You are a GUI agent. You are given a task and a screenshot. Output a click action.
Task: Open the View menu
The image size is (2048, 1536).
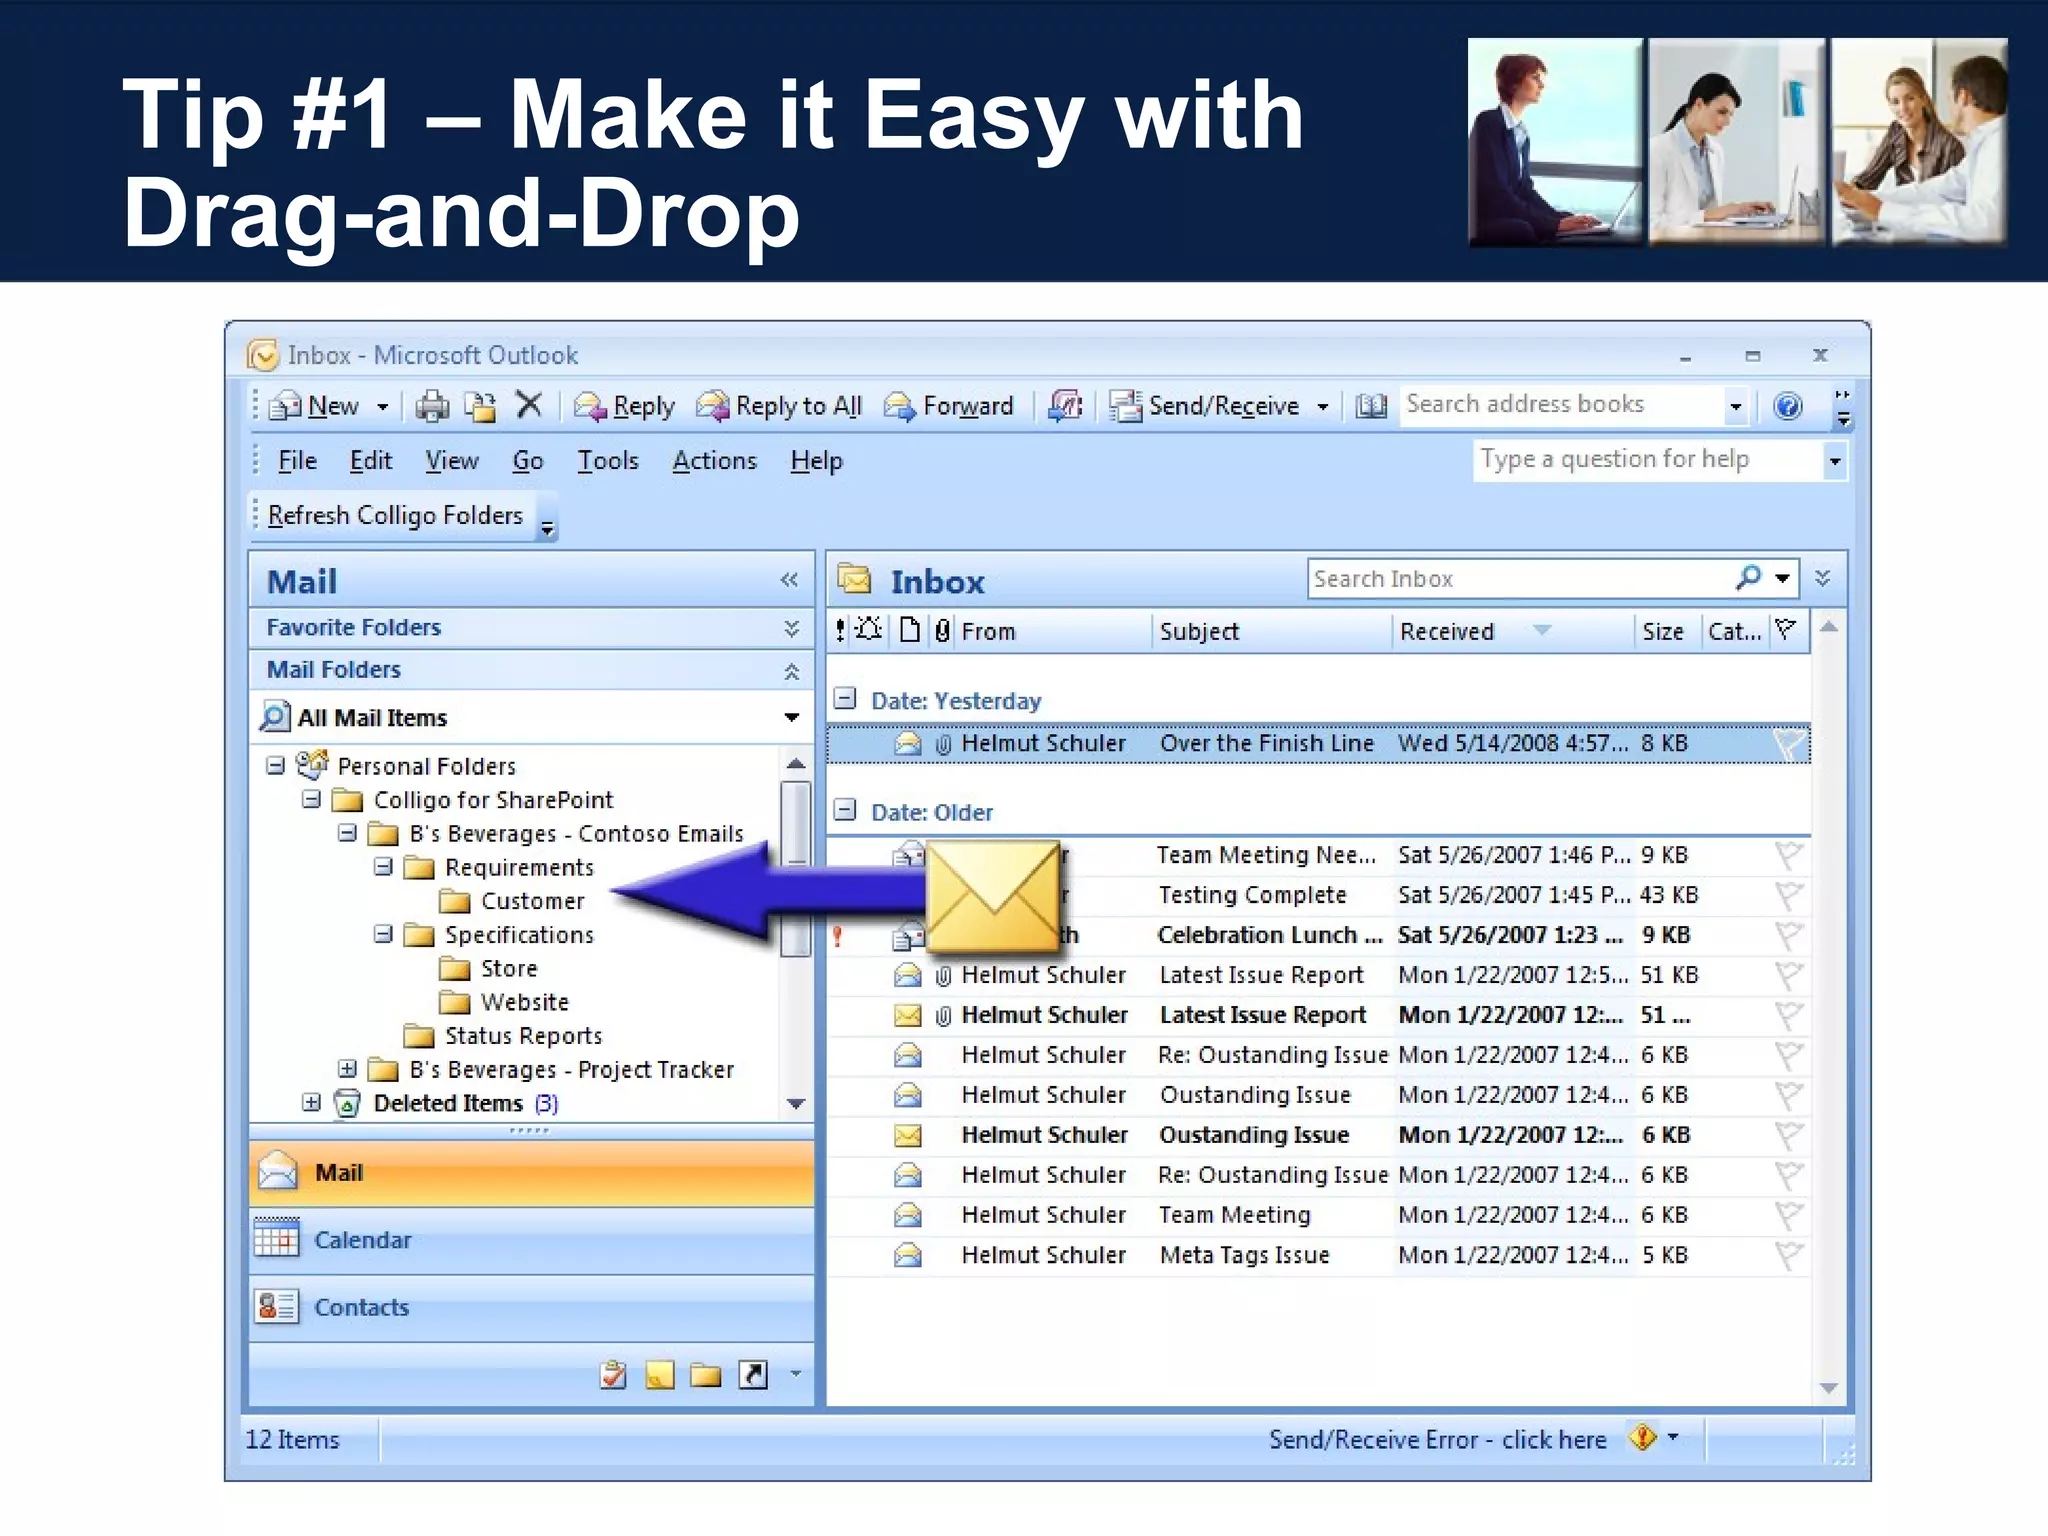coord(452,461)
